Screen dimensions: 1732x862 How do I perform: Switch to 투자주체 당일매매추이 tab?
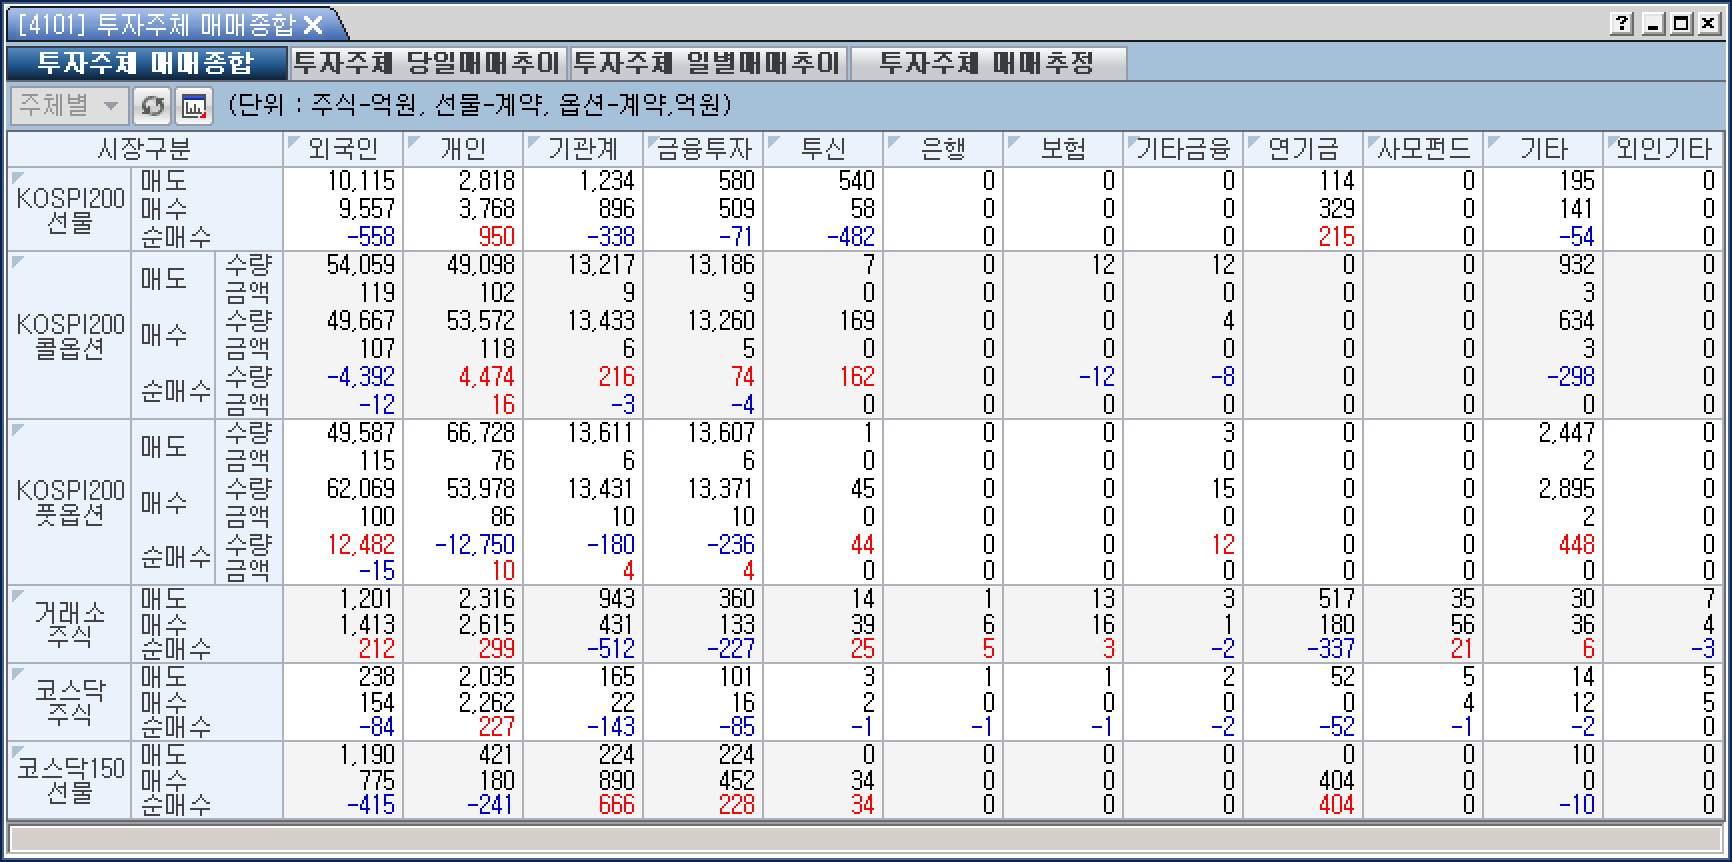(x=427, y=64)
